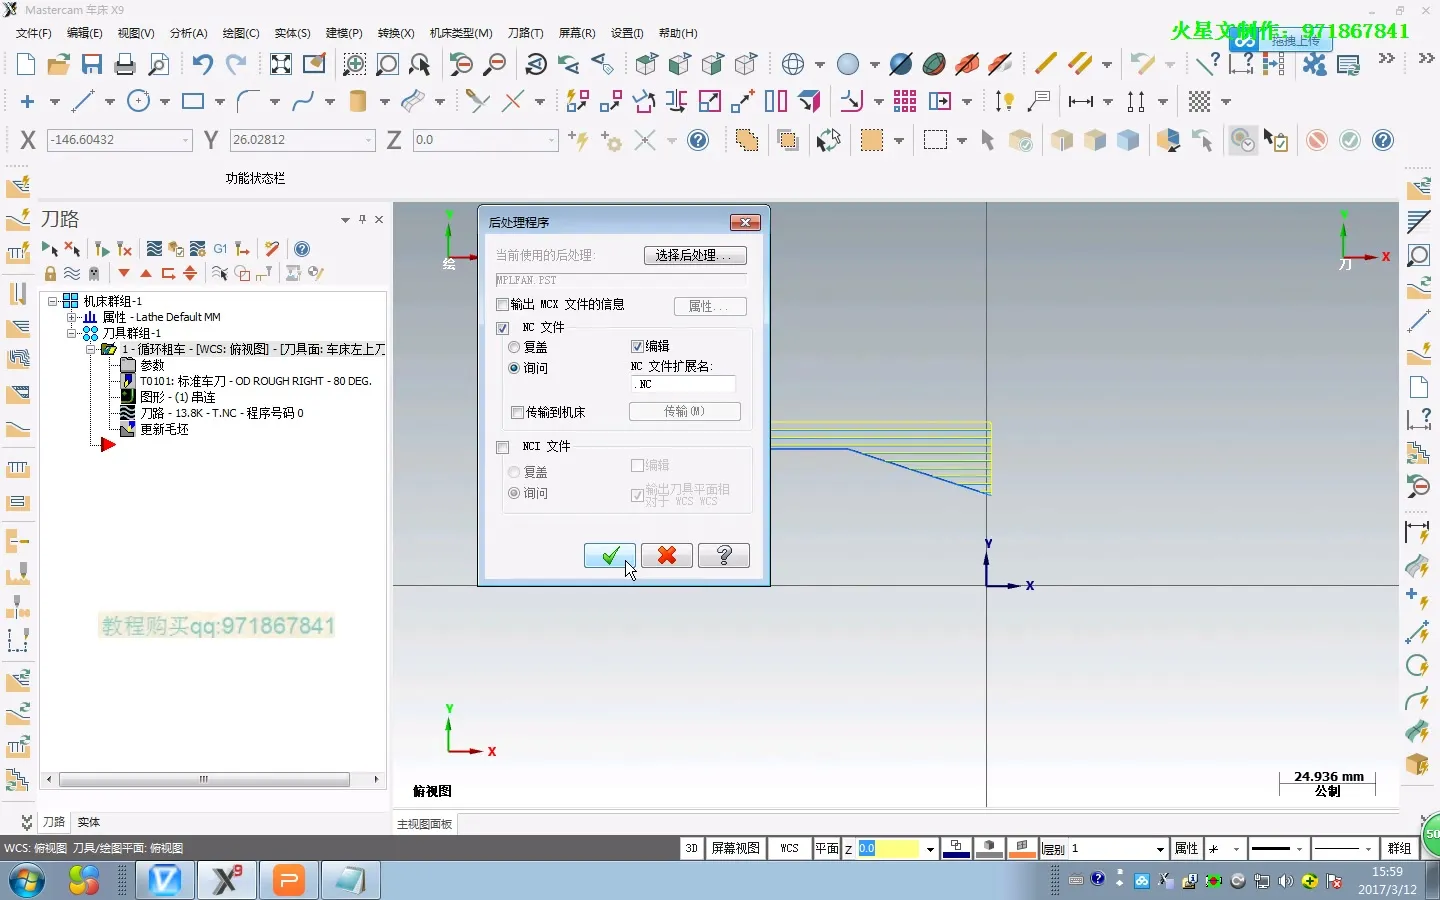The width and height of the screenshot is (1440, 900).
Task: Check the 传输到机床 checkbox
Action: click(517, 412)
